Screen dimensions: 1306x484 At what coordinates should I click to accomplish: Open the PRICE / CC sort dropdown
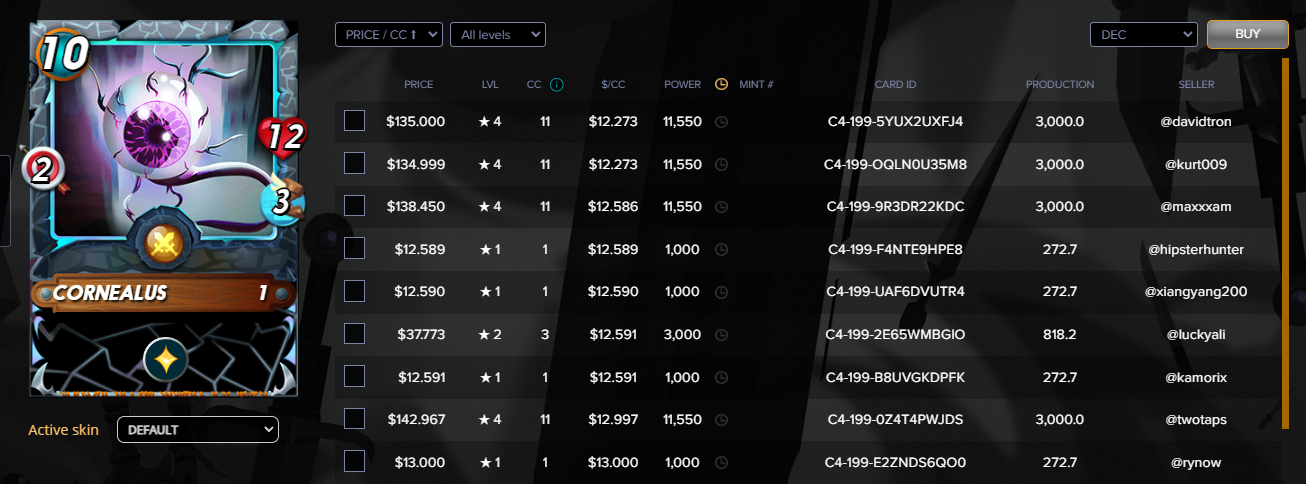[388, 35]
